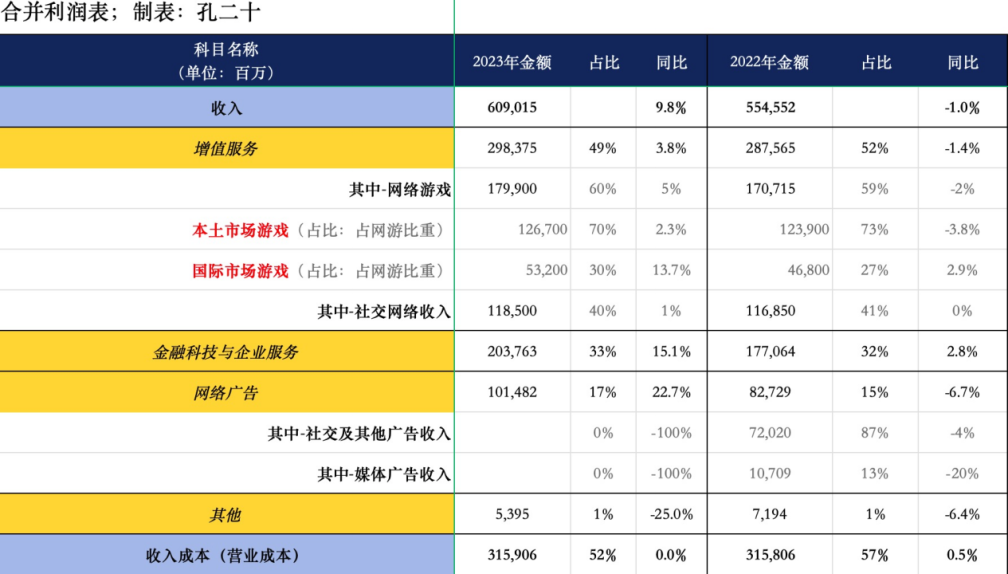
Task: Select the 其中-社交及其他广告收入 row label
Action: coord(359,434)
